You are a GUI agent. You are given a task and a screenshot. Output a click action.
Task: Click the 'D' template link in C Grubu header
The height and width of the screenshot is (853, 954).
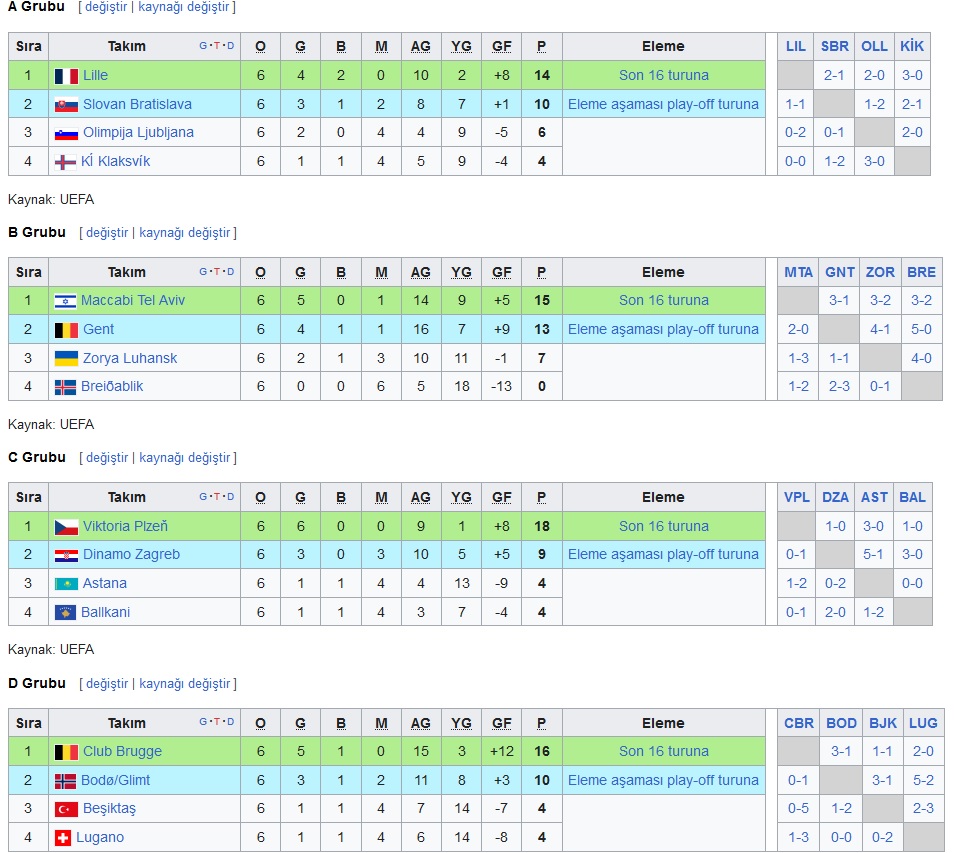tap(231, 496)
